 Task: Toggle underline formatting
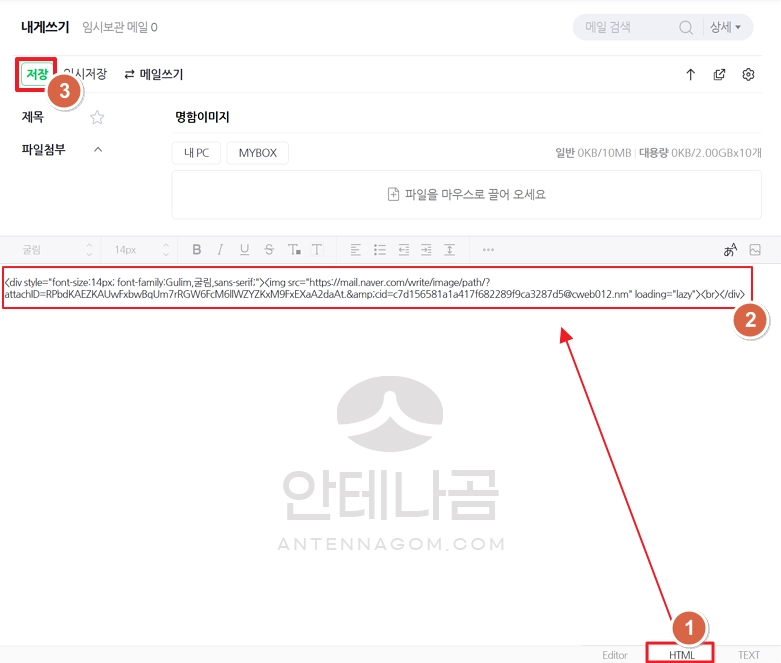click(245, 250)
